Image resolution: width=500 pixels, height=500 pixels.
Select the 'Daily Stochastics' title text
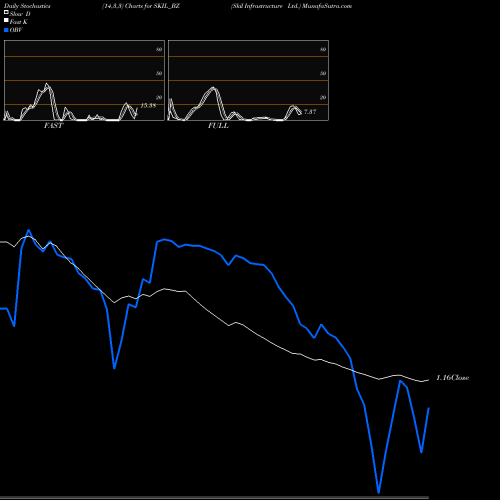(x=27, y=6)
